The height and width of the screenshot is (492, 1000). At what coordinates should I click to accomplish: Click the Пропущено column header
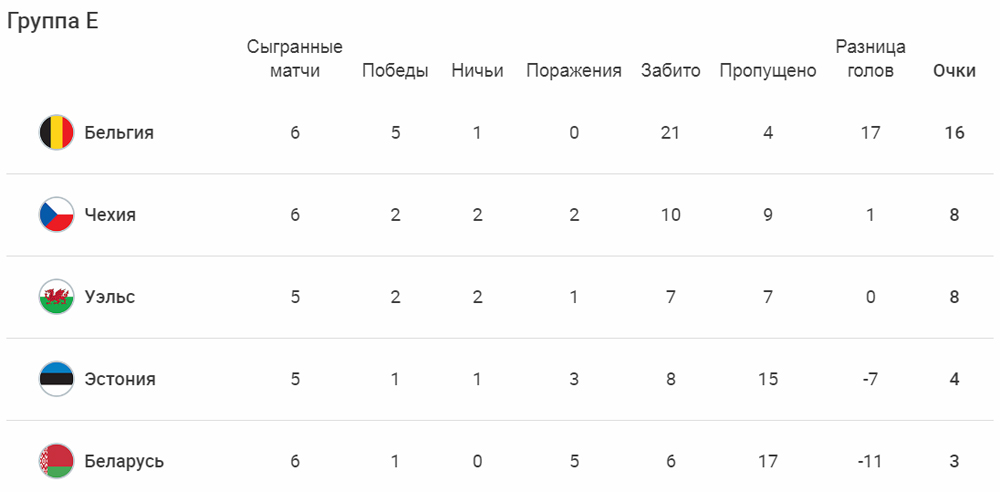[x=768, y=71]
